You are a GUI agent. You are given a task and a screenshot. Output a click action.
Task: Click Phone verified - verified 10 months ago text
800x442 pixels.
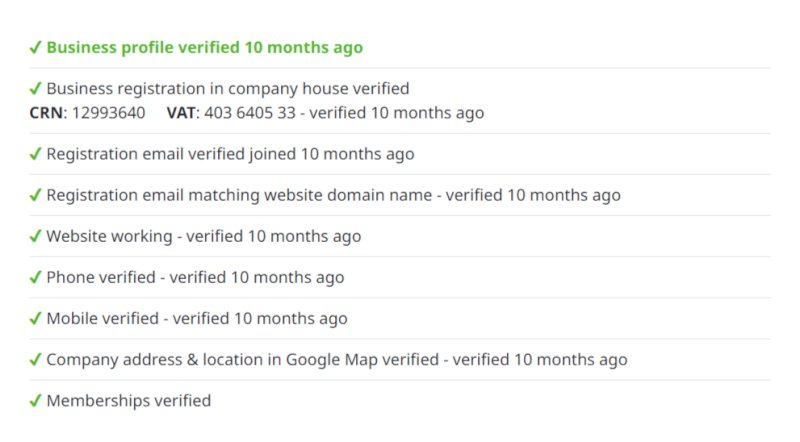195,277
